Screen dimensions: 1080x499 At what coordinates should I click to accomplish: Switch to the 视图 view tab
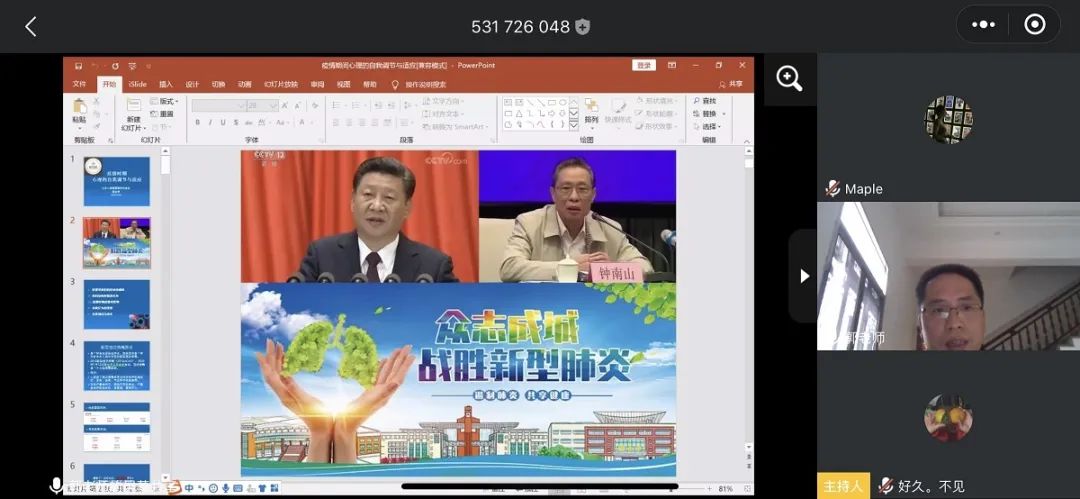point(344,84)
